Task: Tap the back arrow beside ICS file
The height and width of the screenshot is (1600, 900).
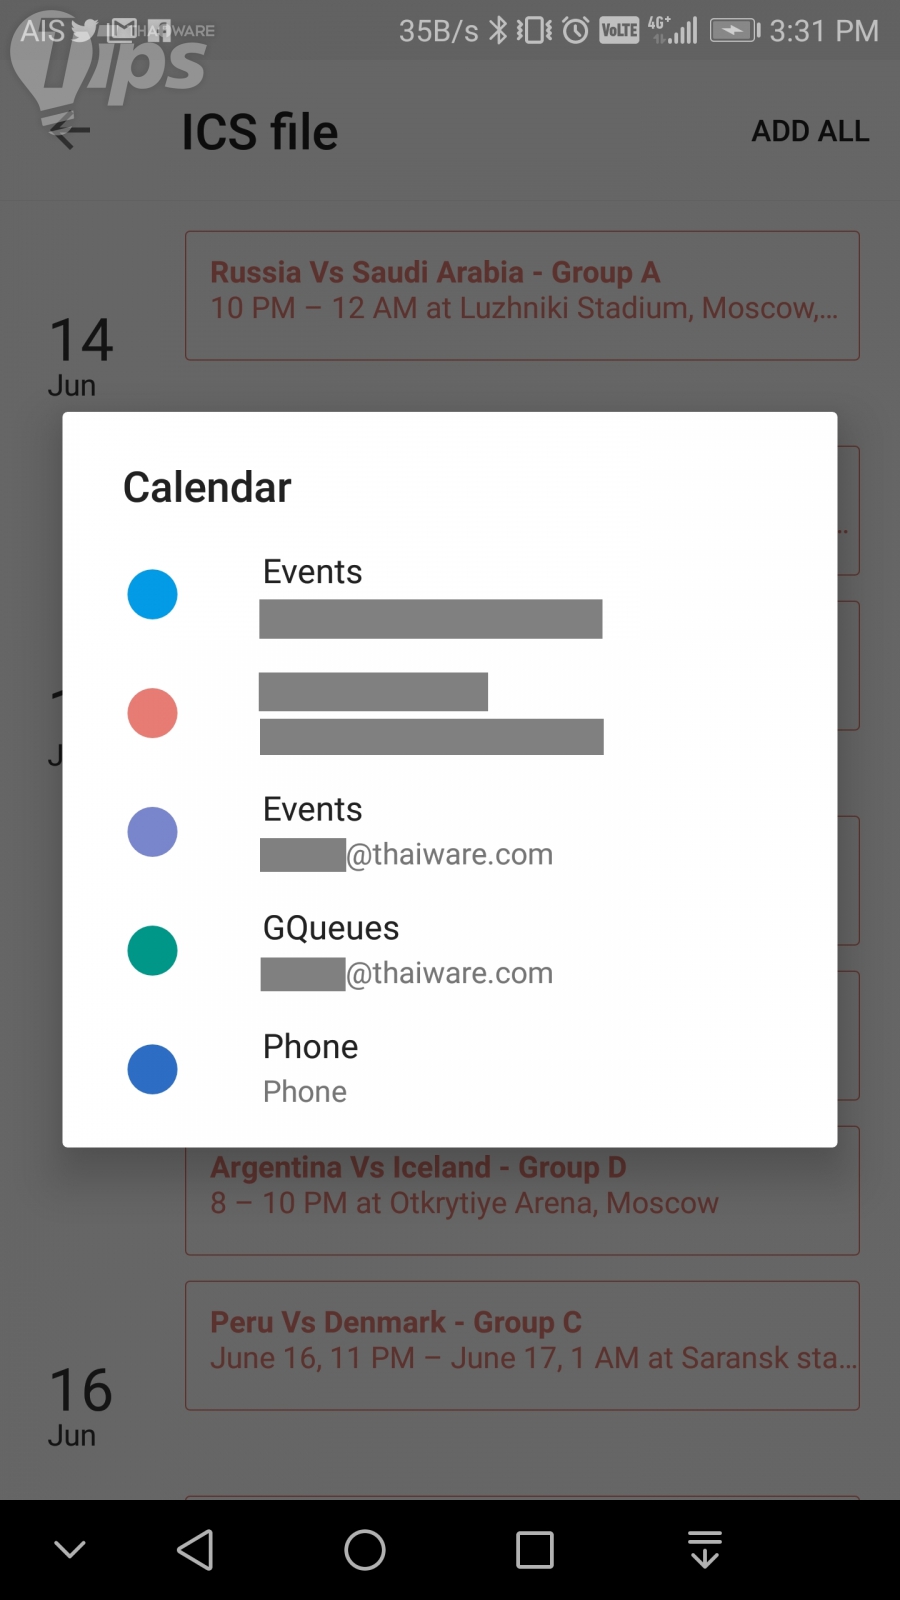Action: [68, 131]
